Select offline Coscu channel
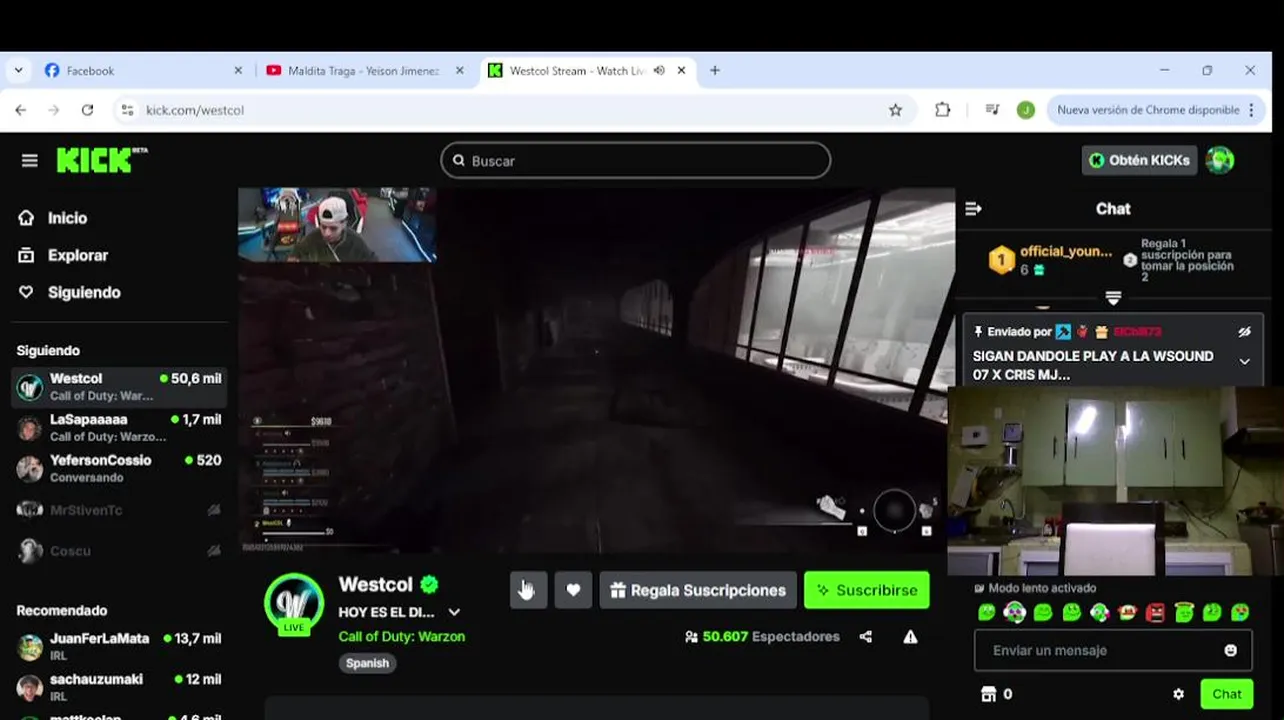 pyautogui.click(x=119, y=551)
